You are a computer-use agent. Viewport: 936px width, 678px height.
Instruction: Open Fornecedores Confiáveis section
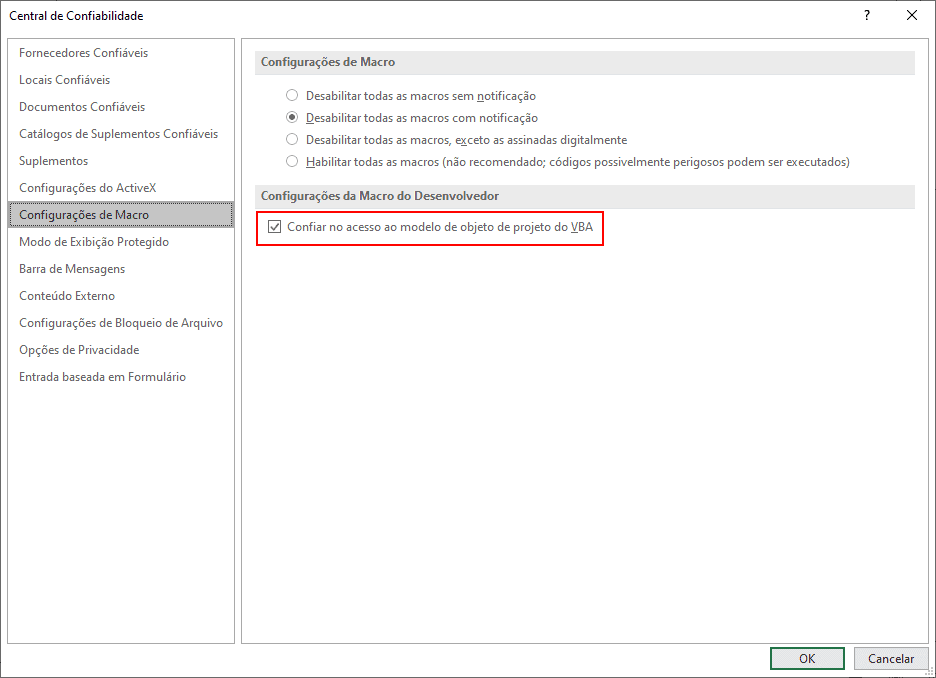(x=83, y=53)
